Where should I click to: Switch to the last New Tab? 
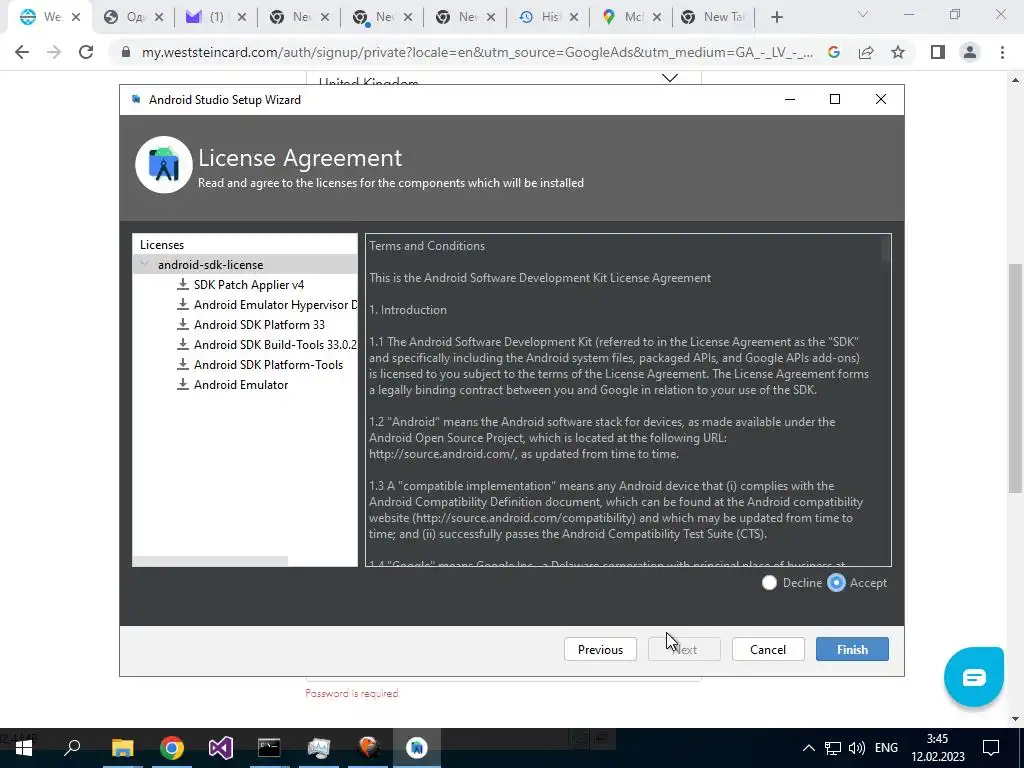point(713,17)
